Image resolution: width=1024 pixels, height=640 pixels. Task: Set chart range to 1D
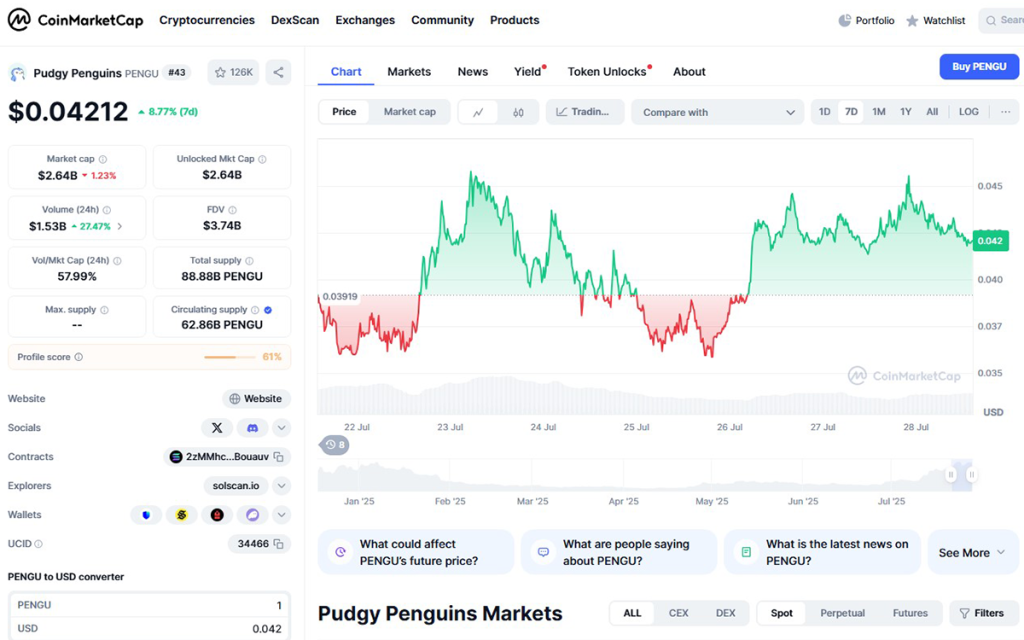825,112
